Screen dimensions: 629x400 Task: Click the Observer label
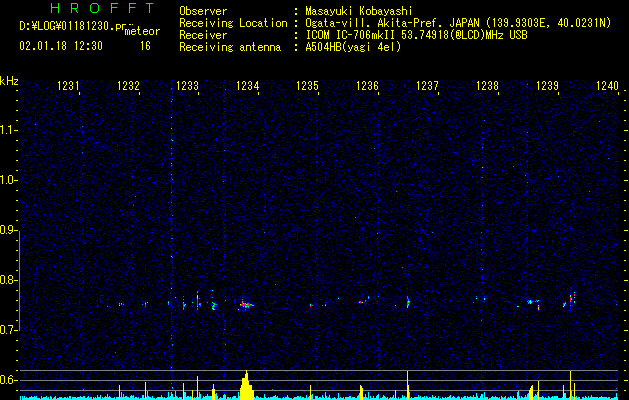[x=203, y=11]
